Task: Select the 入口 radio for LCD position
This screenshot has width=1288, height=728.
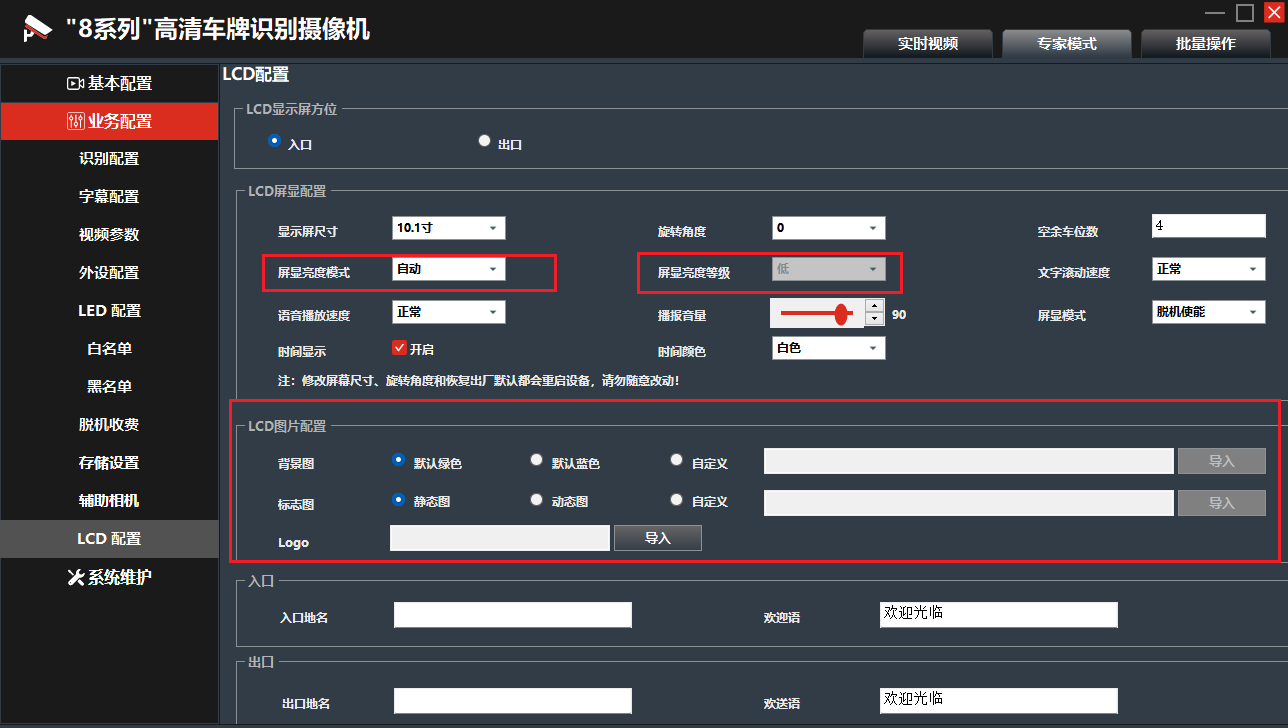Action: pyautogui.click(x=275, y=141)
